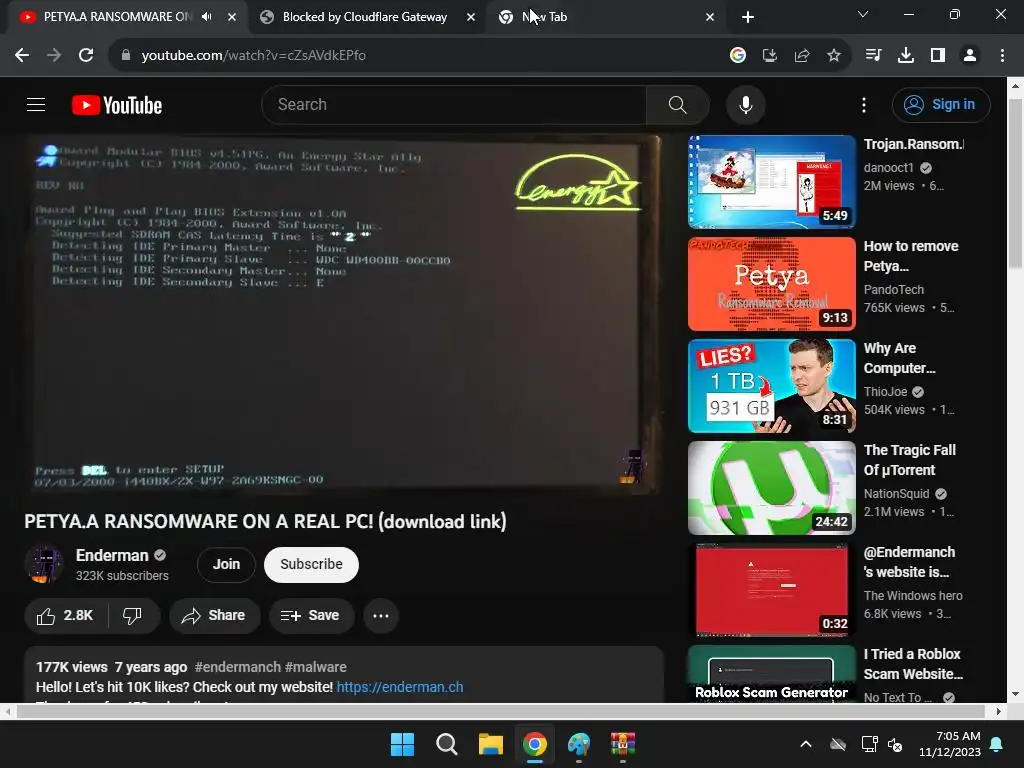
Task: Open a new browser tab
Action: coord(748,17)
